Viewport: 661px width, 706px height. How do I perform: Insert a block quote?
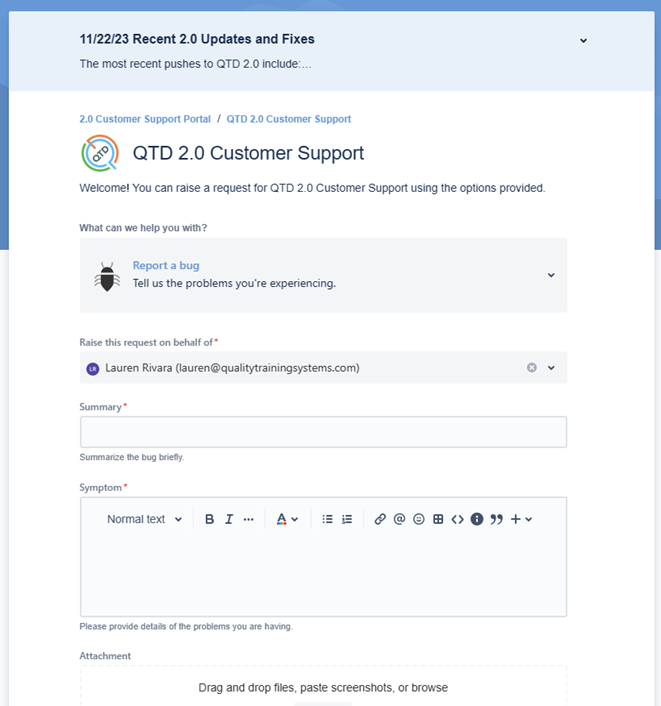coord(496,519)
